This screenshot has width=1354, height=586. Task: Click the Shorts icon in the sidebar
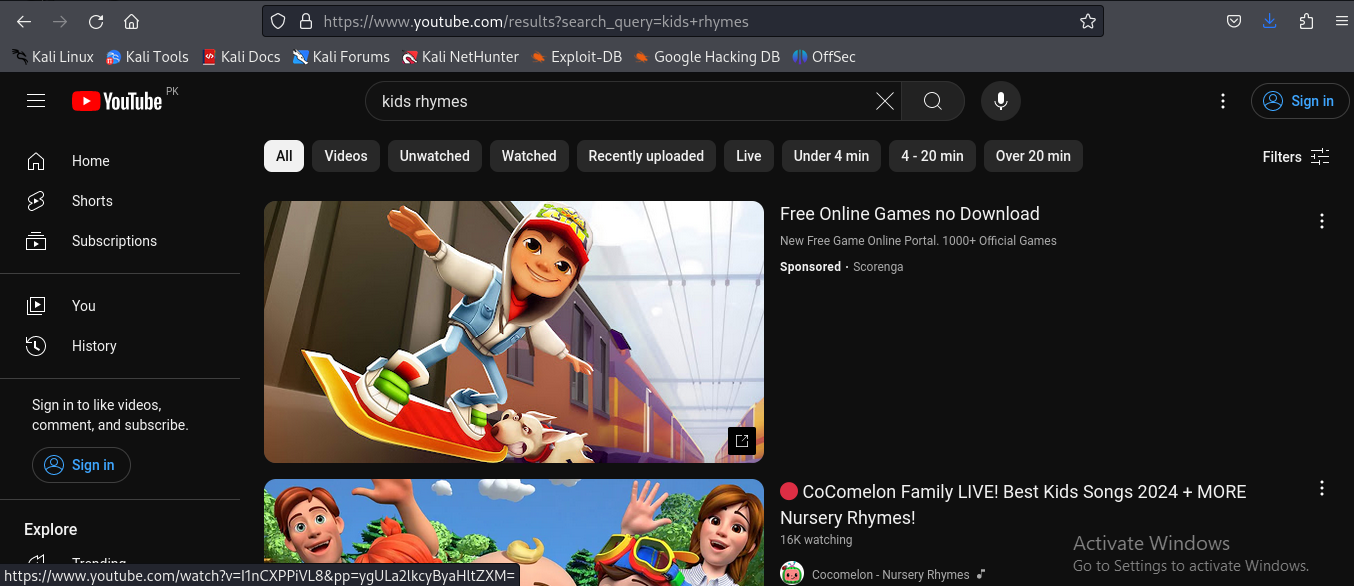pos(36,201)
